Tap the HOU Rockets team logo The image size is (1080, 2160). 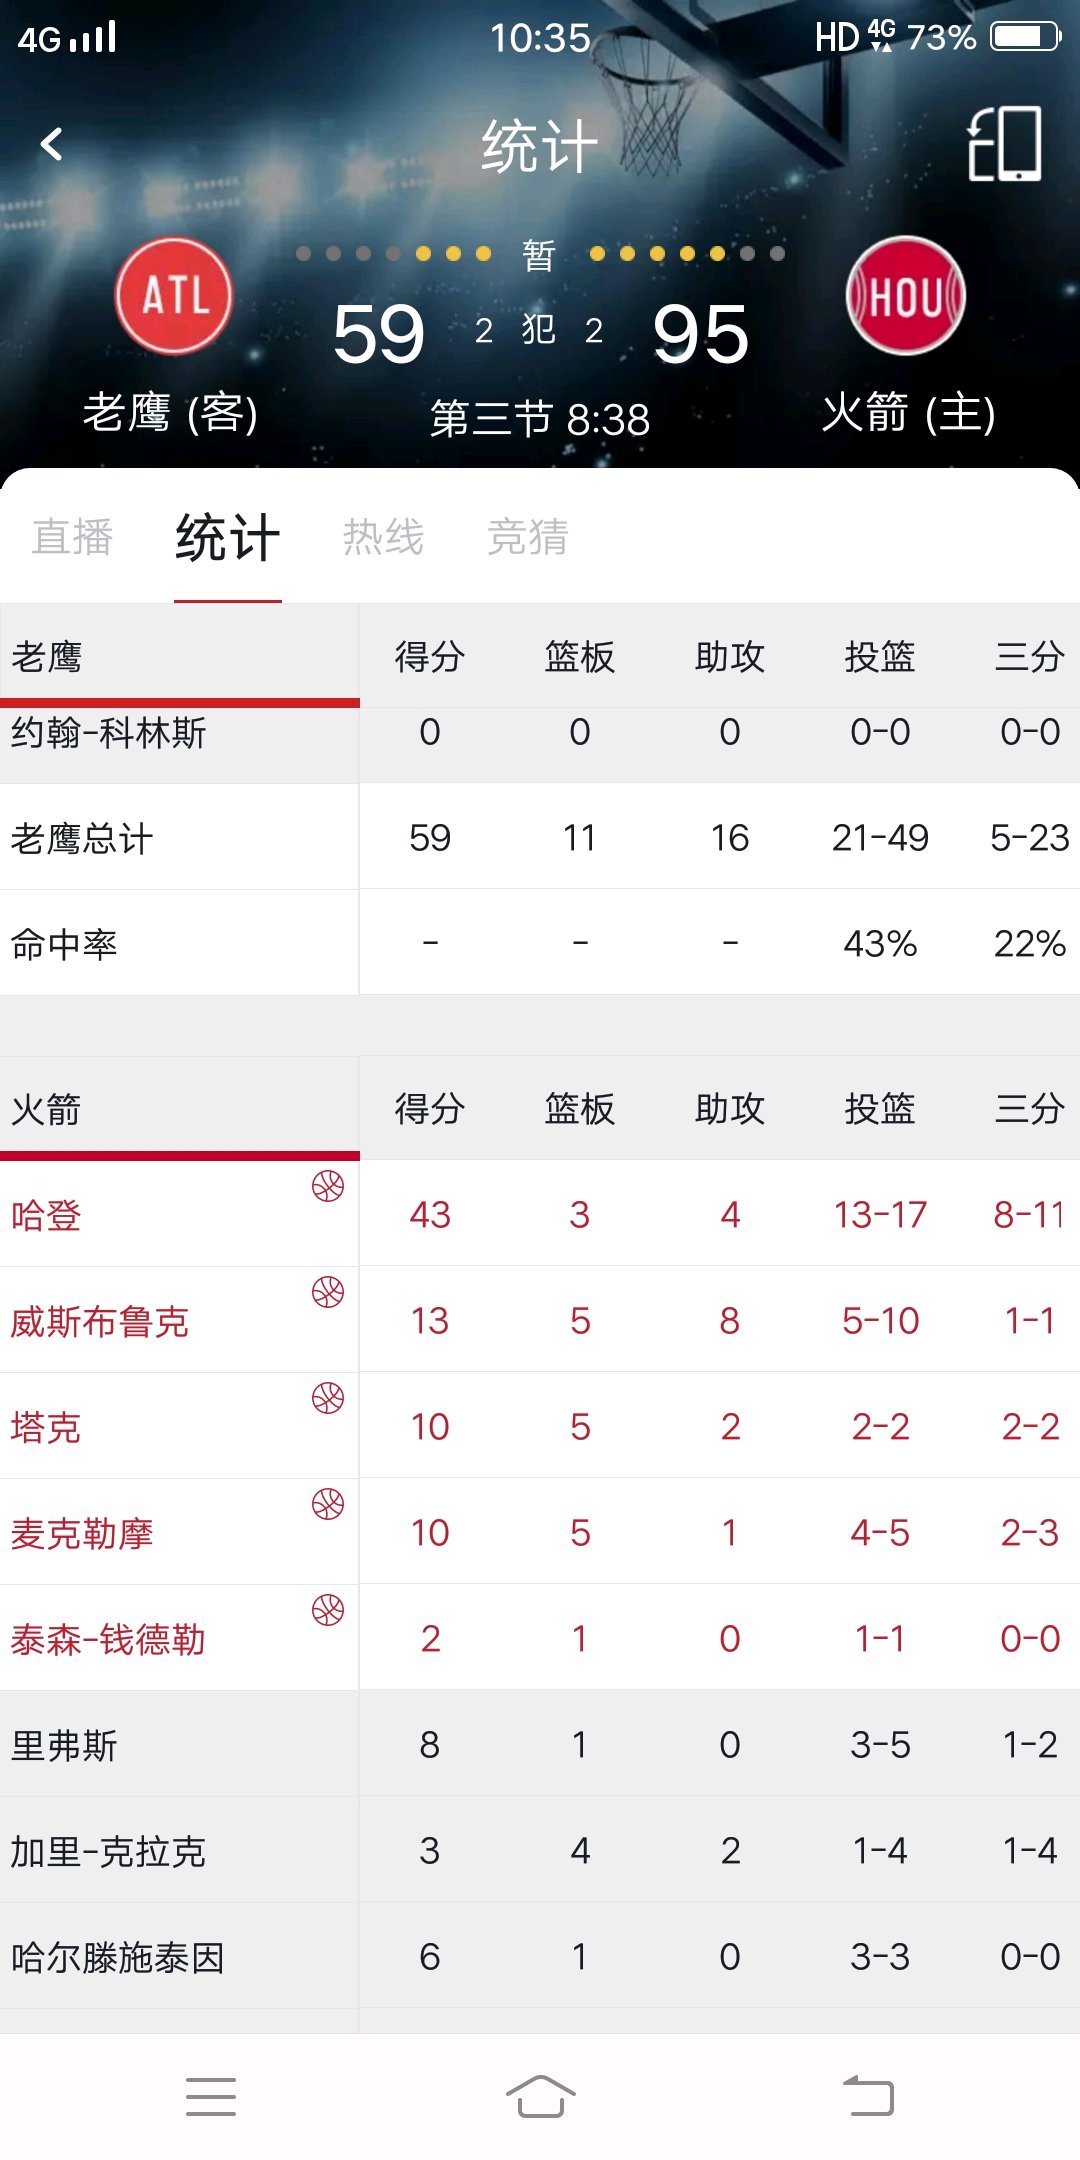(906, 296)
